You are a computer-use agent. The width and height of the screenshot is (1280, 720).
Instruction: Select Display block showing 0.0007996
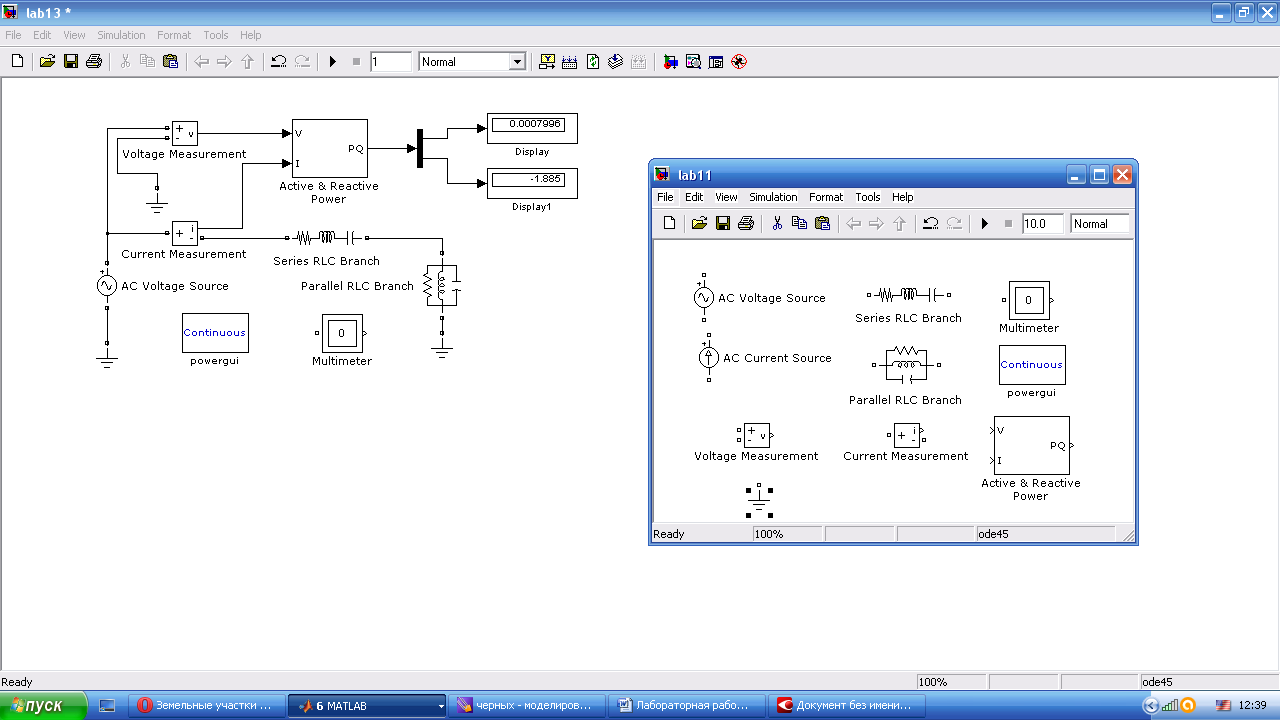[532, 128]
